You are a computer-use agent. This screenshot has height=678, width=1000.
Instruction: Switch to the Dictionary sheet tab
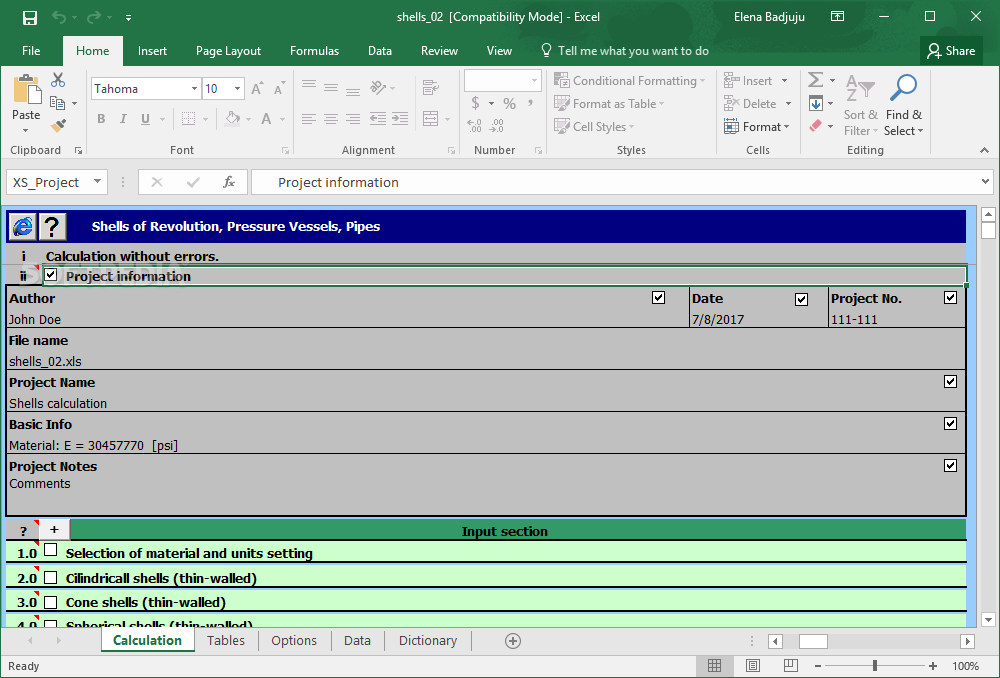pos(428,640)
